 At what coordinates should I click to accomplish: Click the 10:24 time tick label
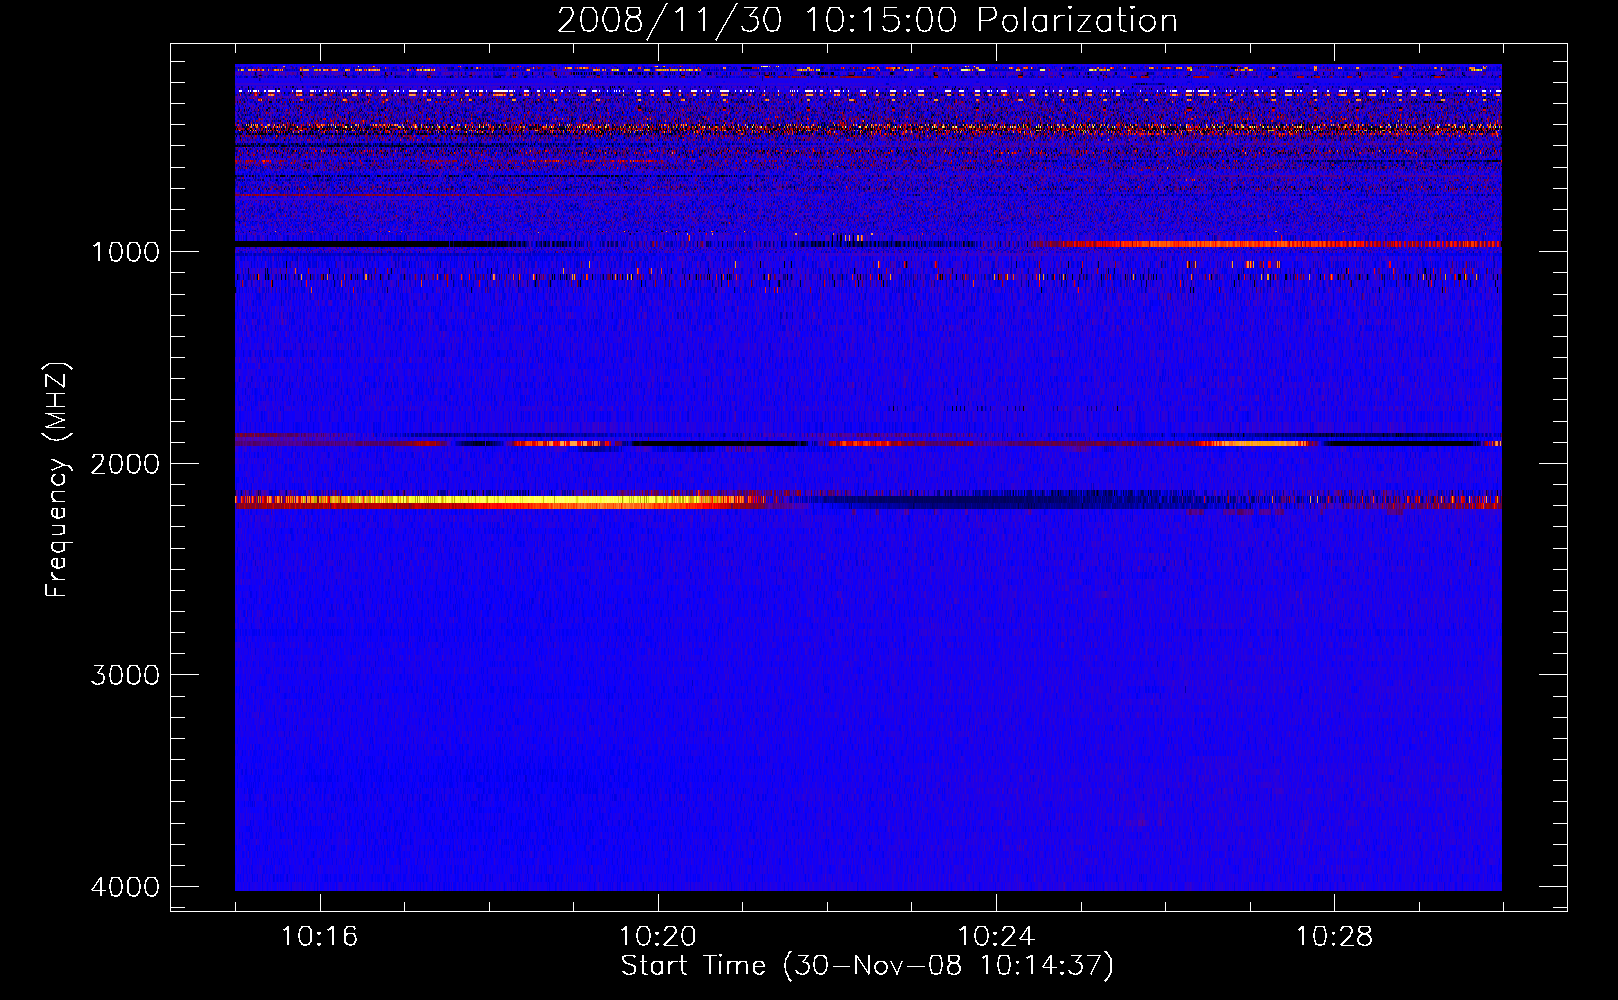(x=996, y=937)
